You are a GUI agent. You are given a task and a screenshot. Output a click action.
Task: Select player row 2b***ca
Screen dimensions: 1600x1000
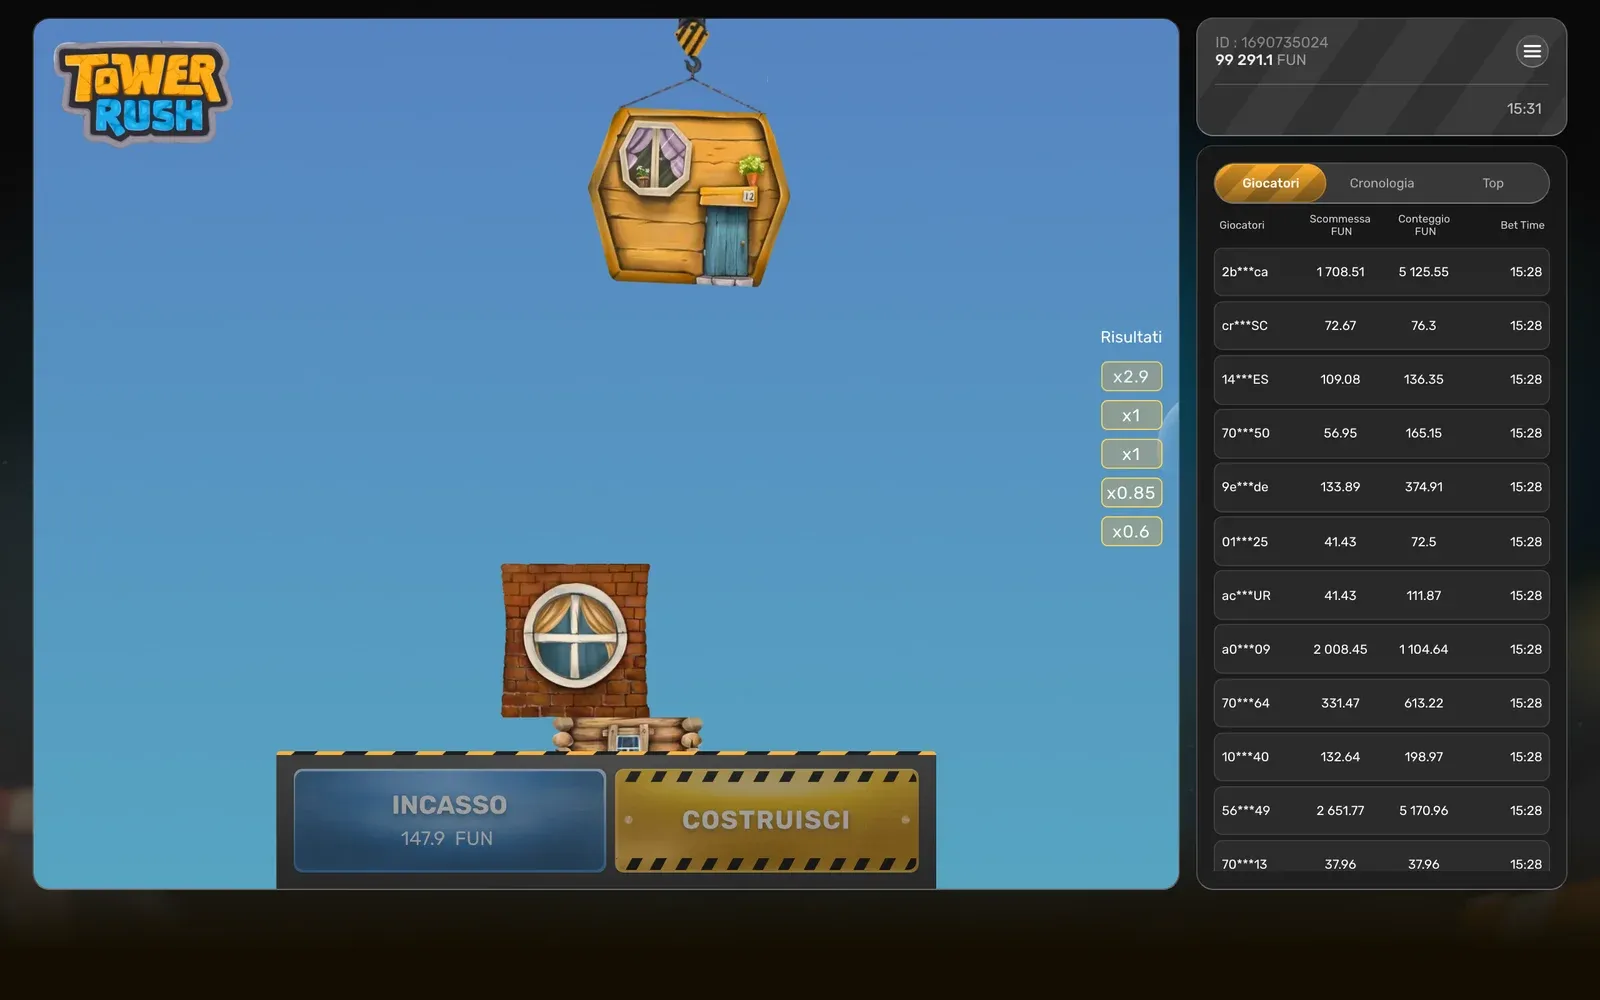[1381, 272]
